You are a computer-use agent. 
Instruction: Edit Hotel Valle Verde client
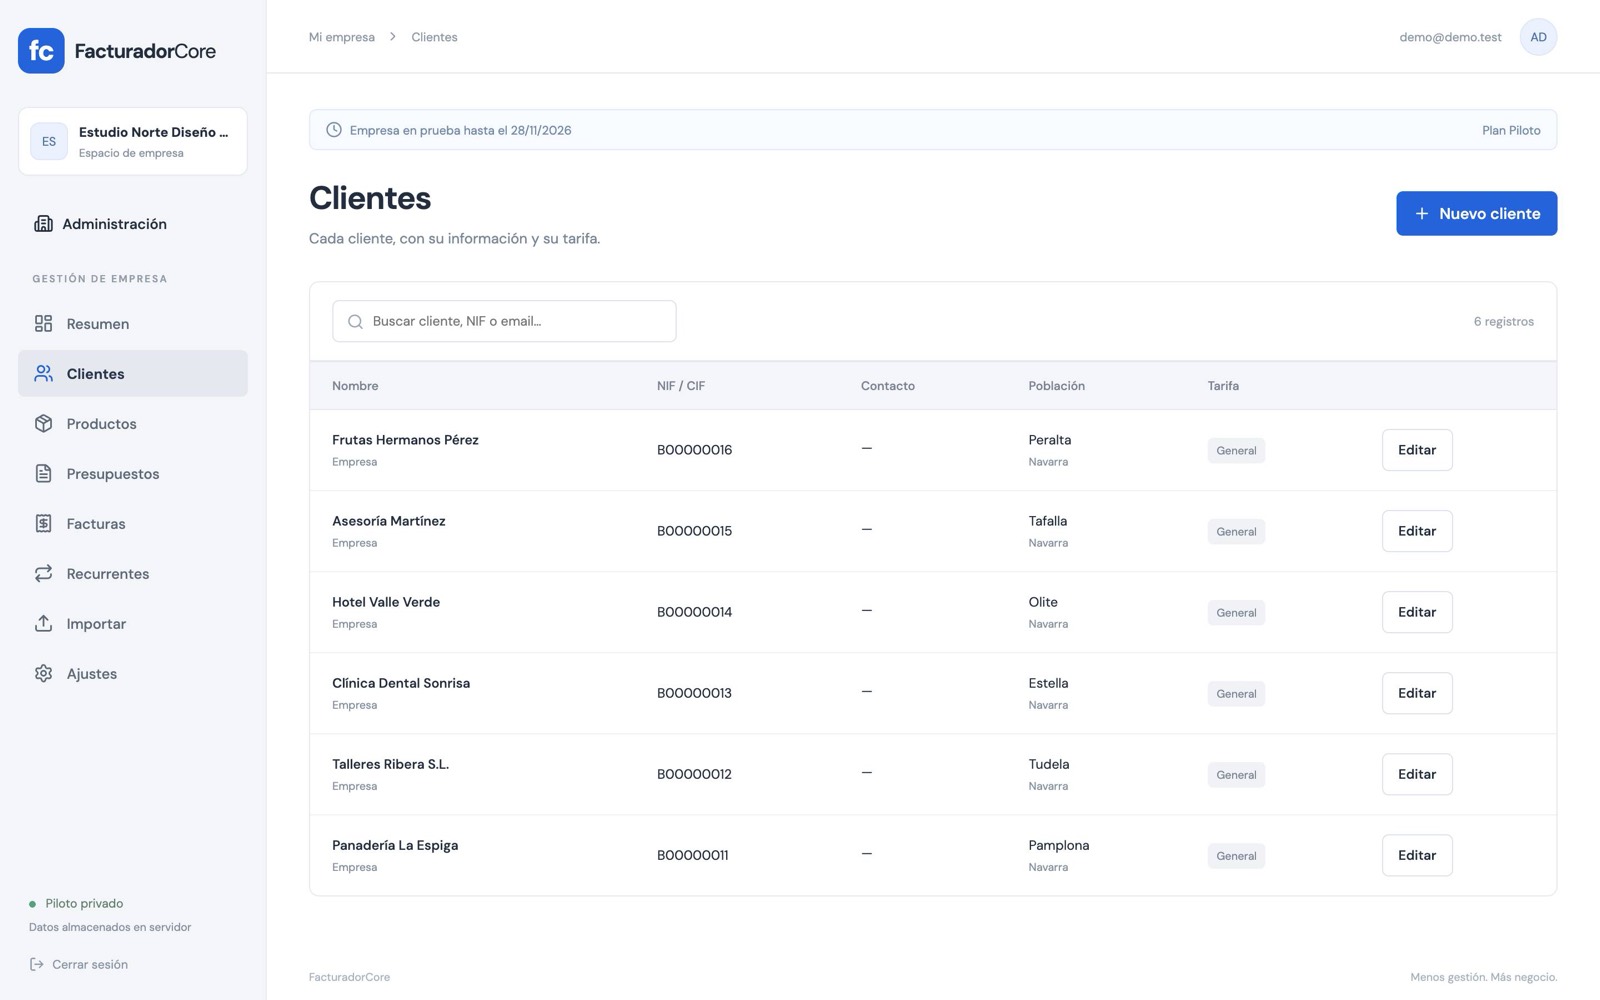click(x=1416, y=612)
